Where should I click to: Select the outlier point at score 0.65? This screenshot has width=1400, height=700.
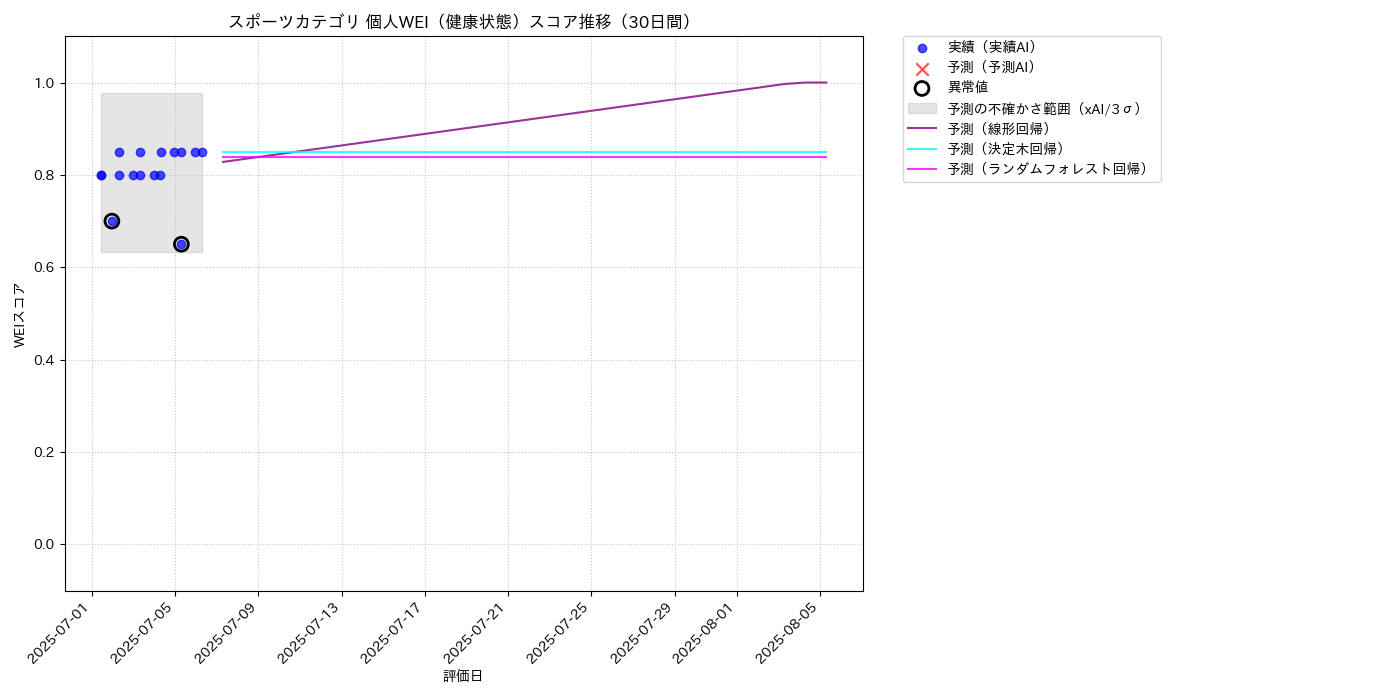[x=181, y=244]
